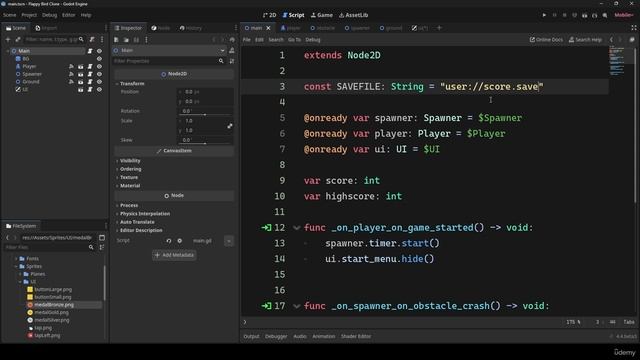Fold the function at line 12
640x360 pixels.
[x=297, y=228]
